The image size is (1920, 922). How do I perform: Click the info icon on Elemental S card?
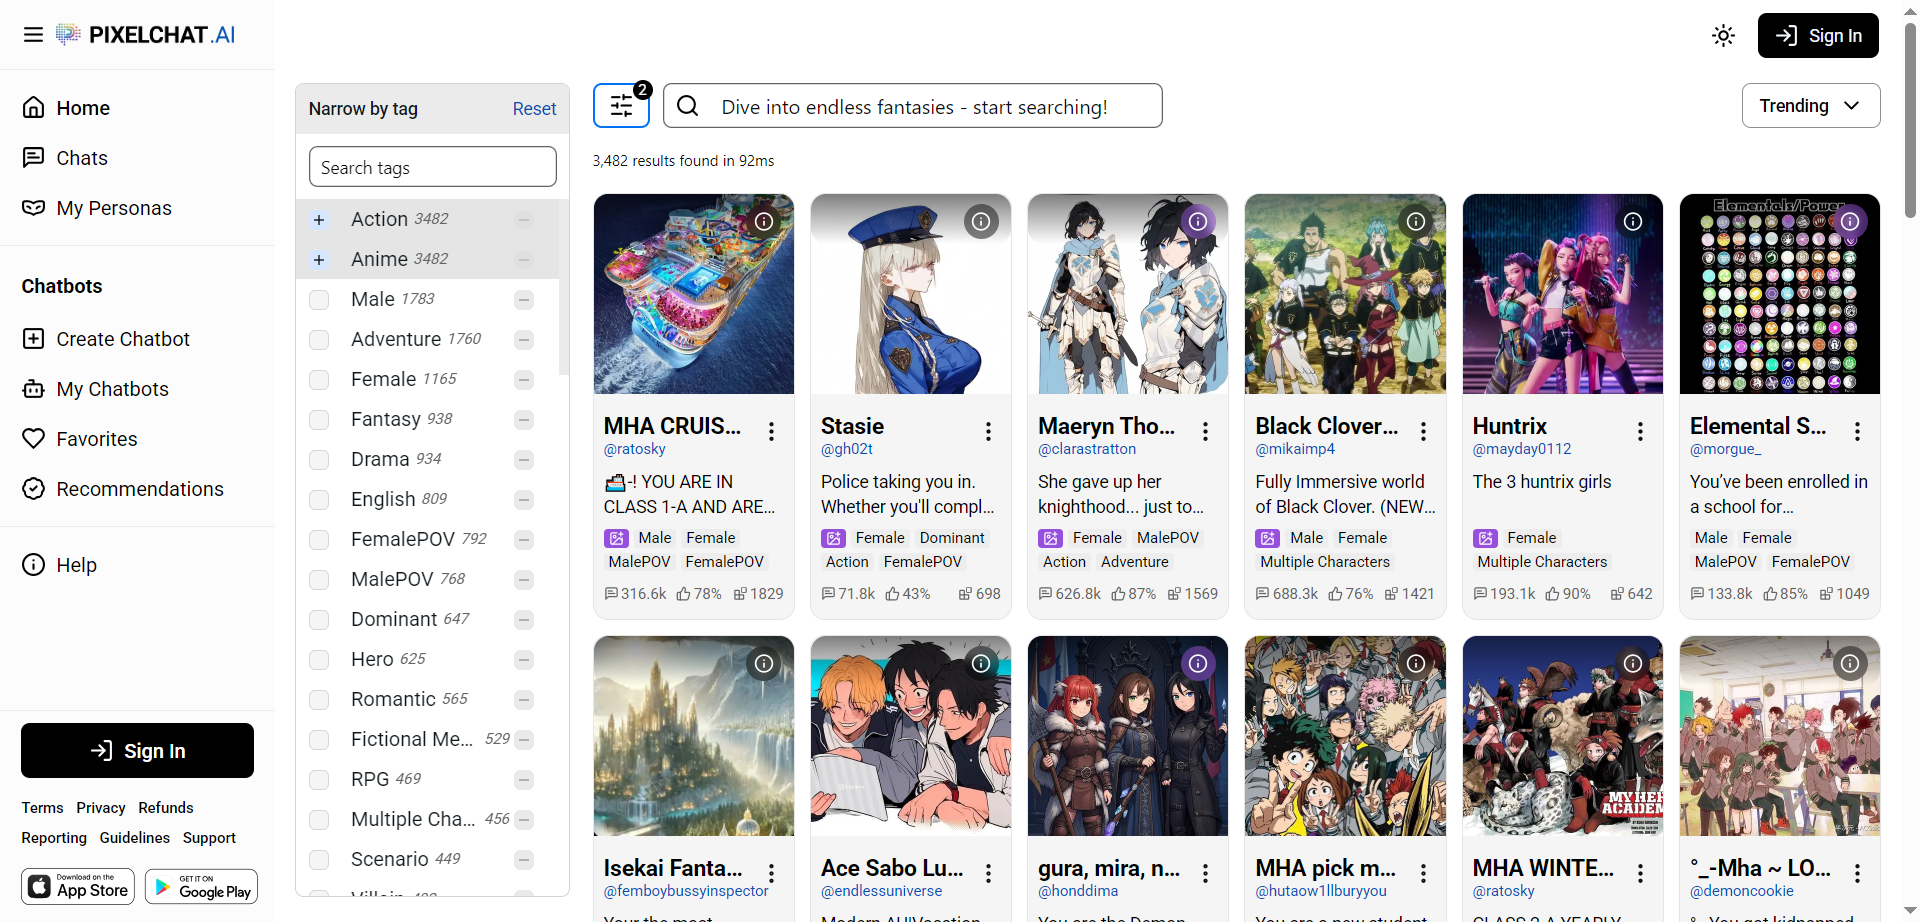click(1850, 221)
